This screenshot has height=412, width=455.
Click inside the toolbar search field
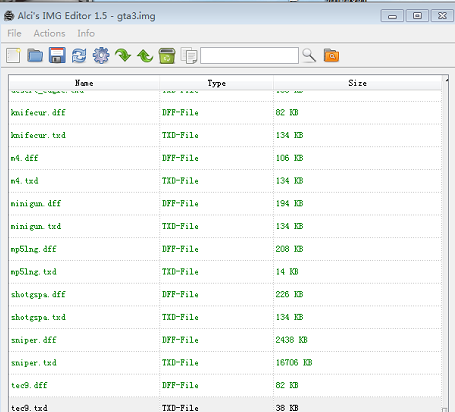click(249, 55)
